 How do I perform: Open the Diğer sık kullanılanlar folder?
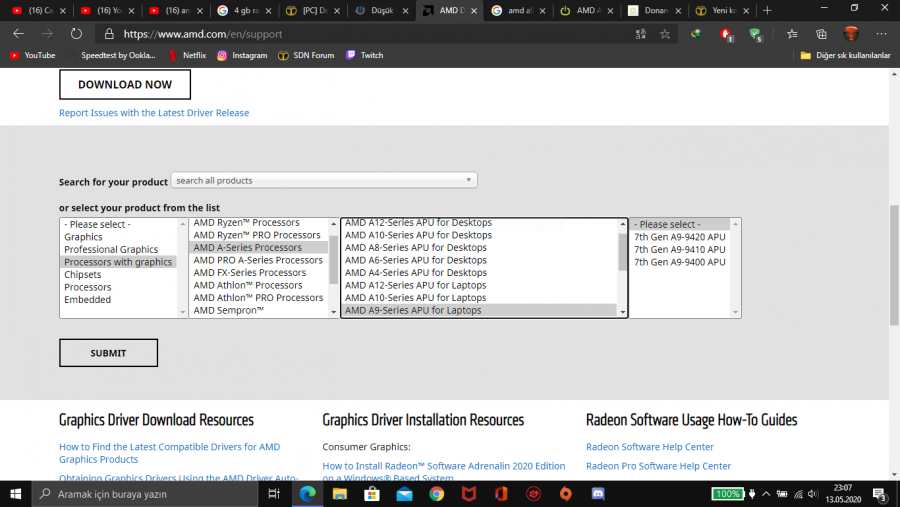(845, 55)
